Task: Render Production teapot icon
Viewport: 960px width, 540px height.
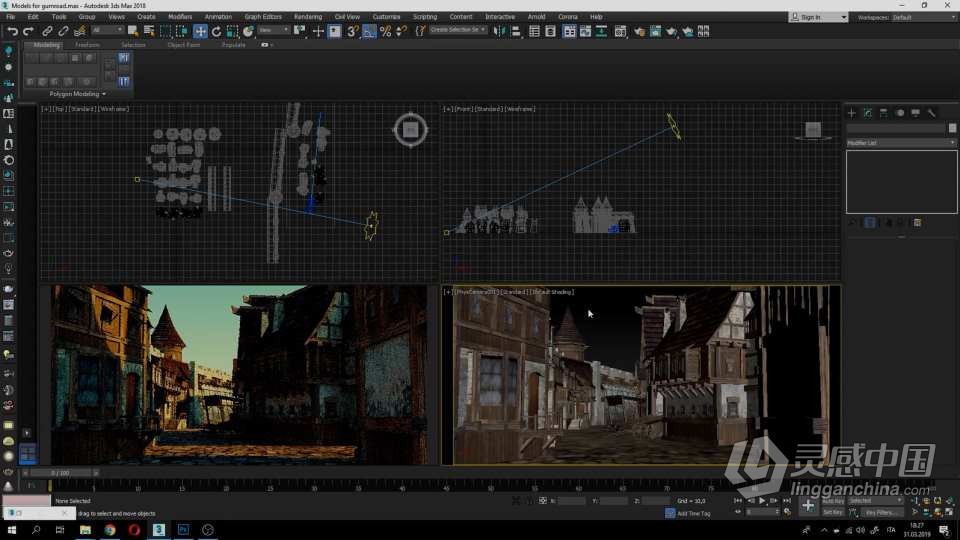Action: pyautogui.click(x=671, y=31)
